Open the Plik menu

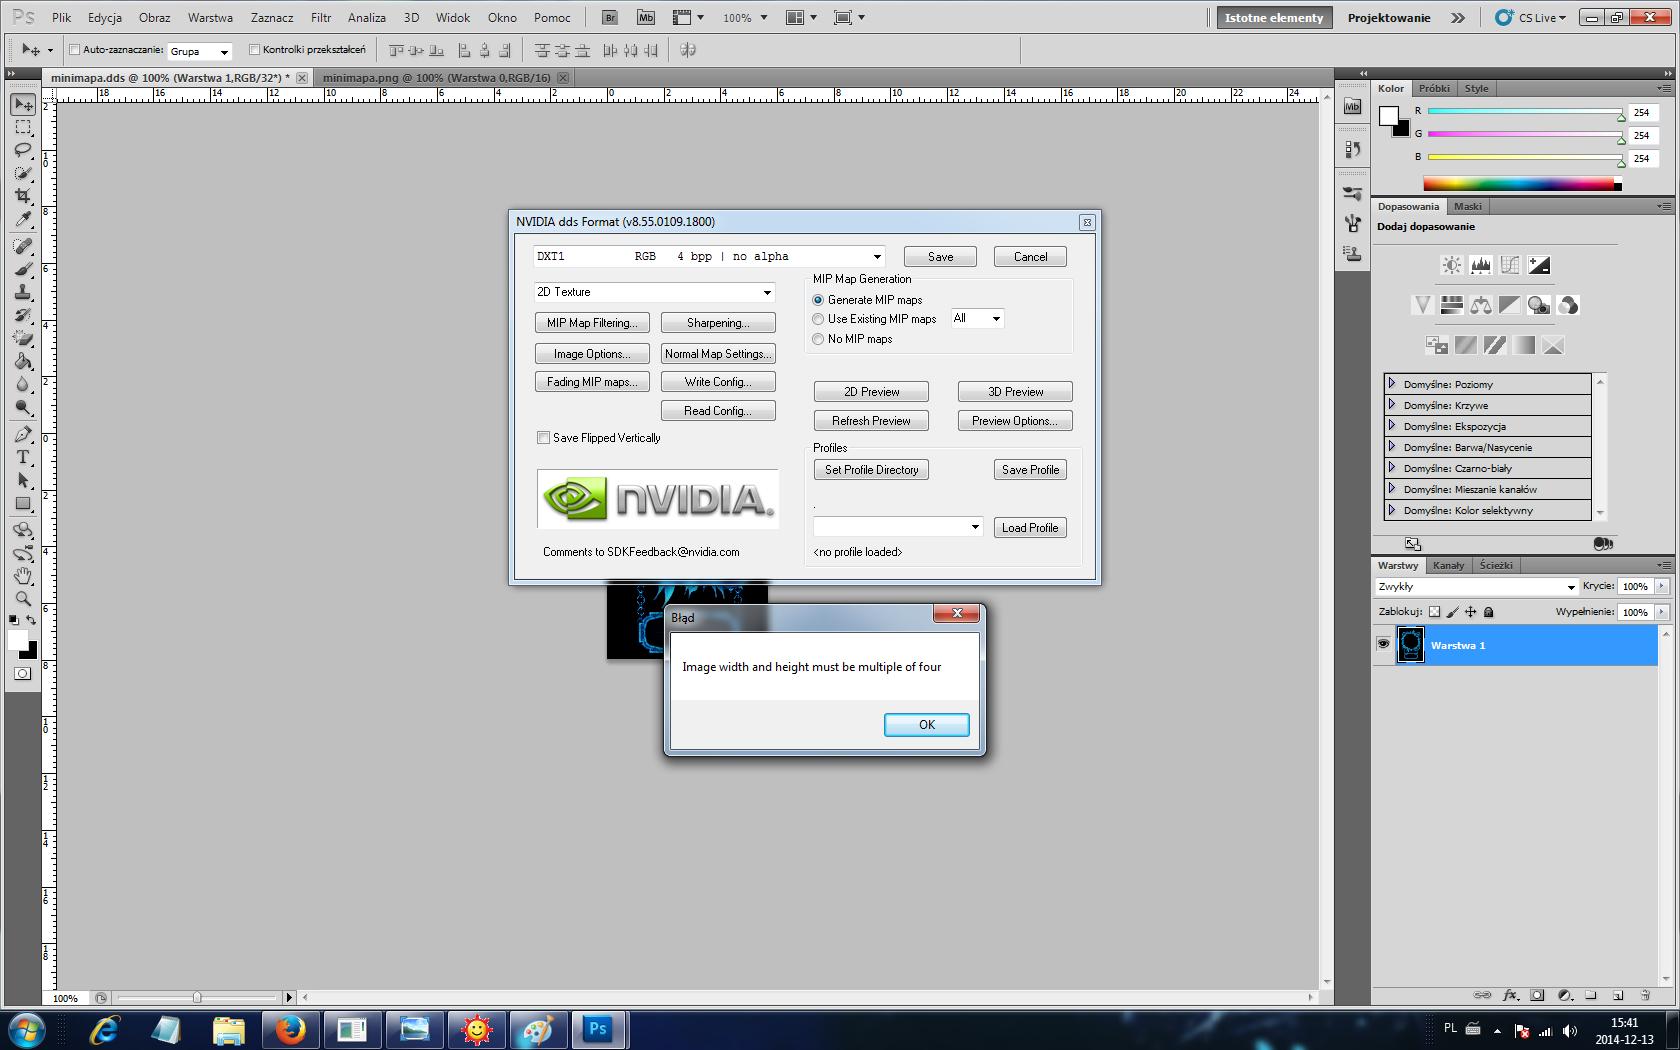(x=62, y=18)
